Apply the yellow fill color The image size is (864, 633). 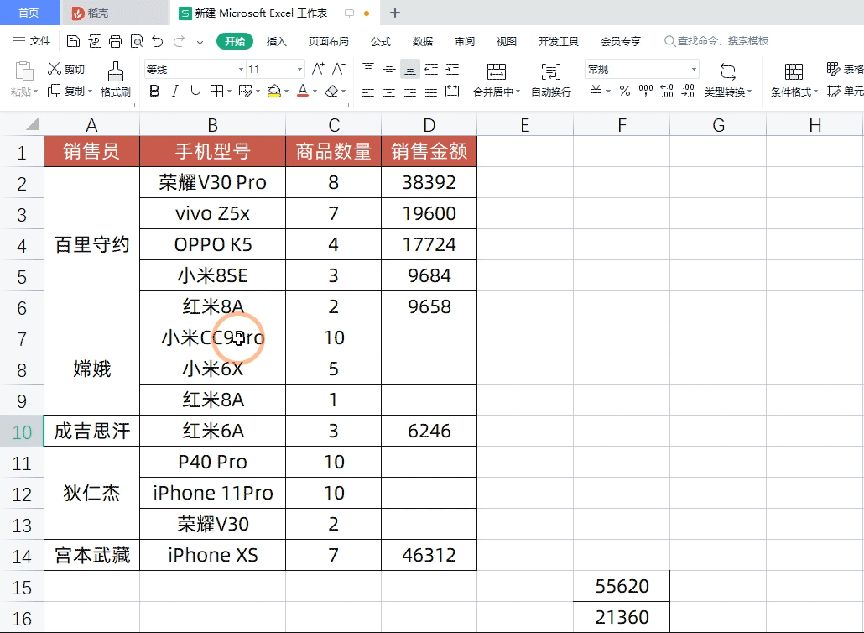click(274, 91)
